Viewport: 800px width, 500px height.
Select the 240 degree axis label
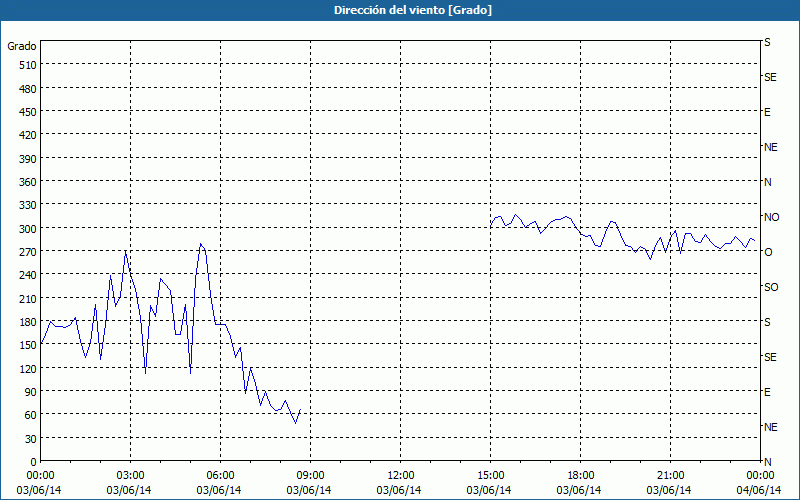(x=28, y=276)
